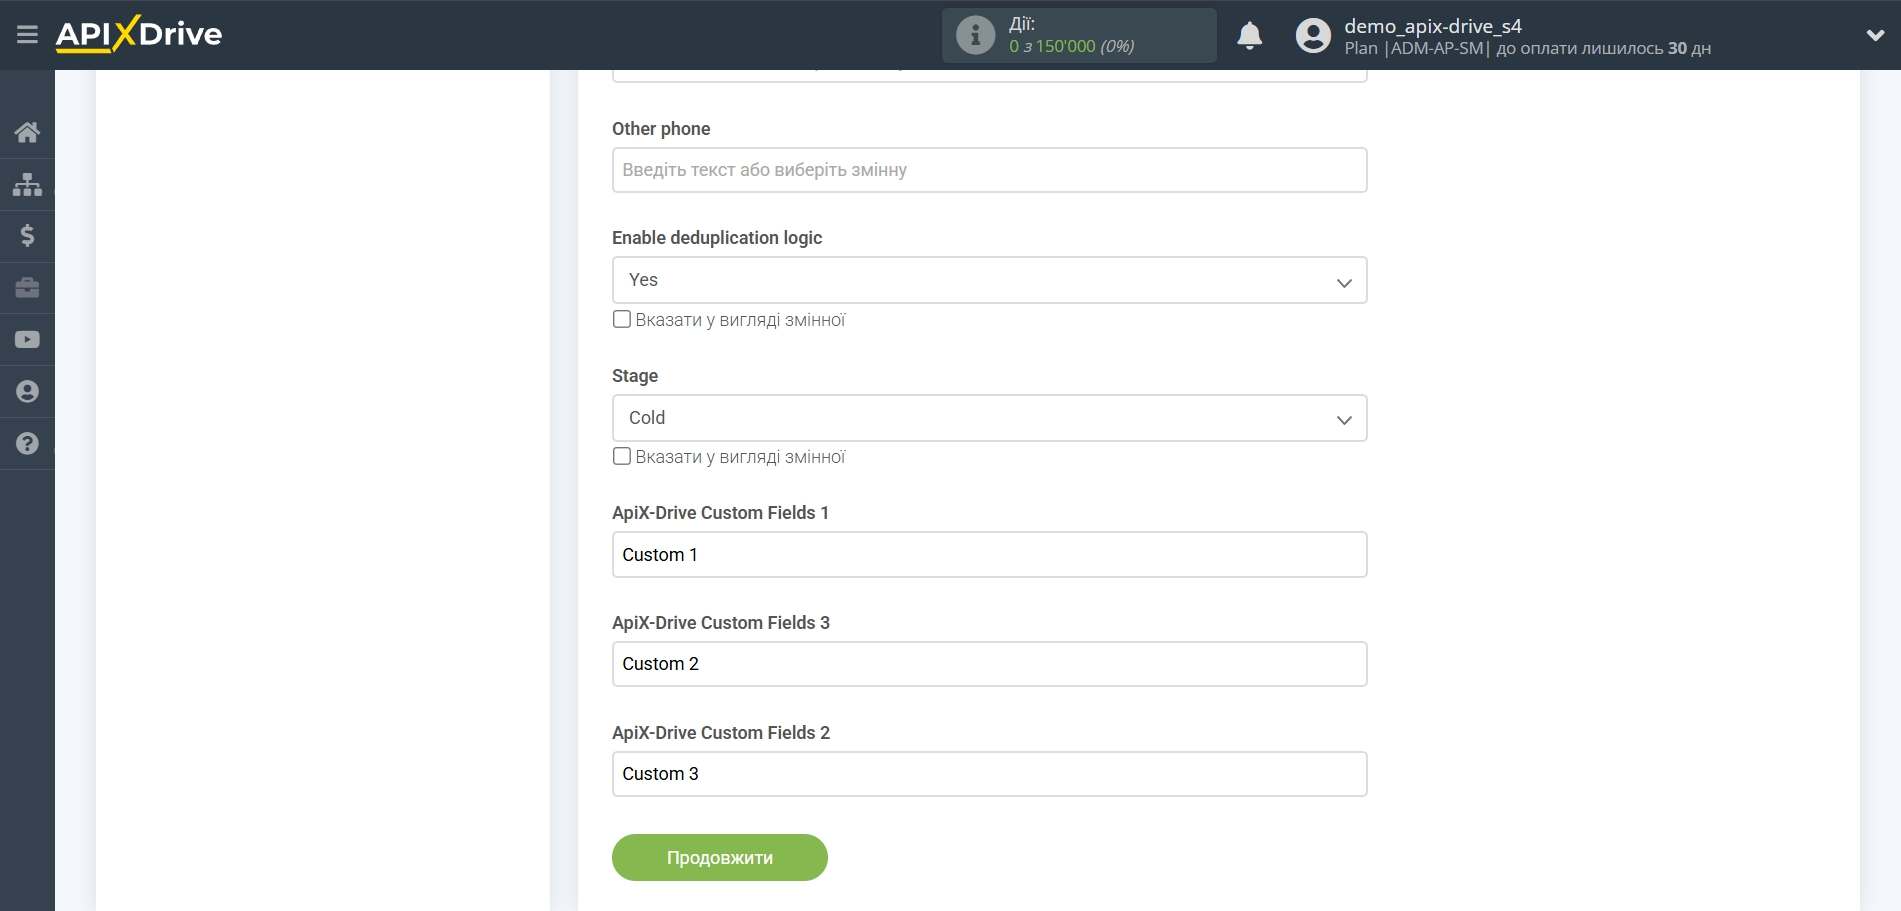The width and height of the screenshot is (1901, 911).
Task: Expand the account menu chevron
Action: (x=1875, y=35)
